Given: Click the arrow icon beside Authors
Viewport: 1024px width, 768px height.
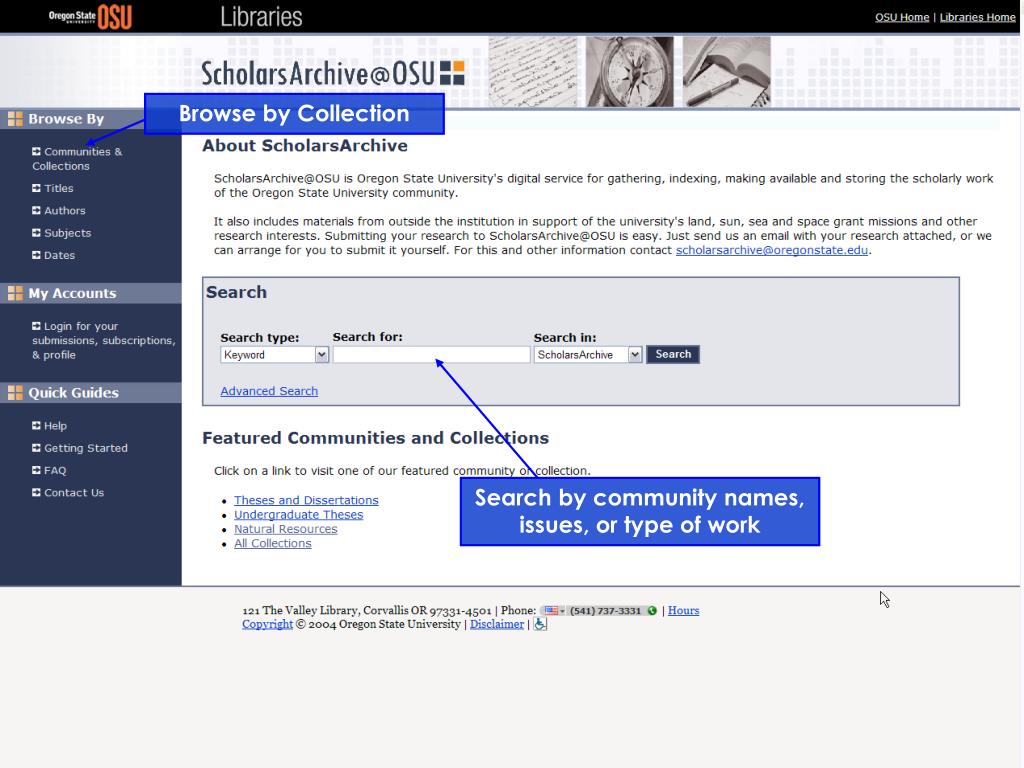Looking at the screenshot, I should 36,210.
